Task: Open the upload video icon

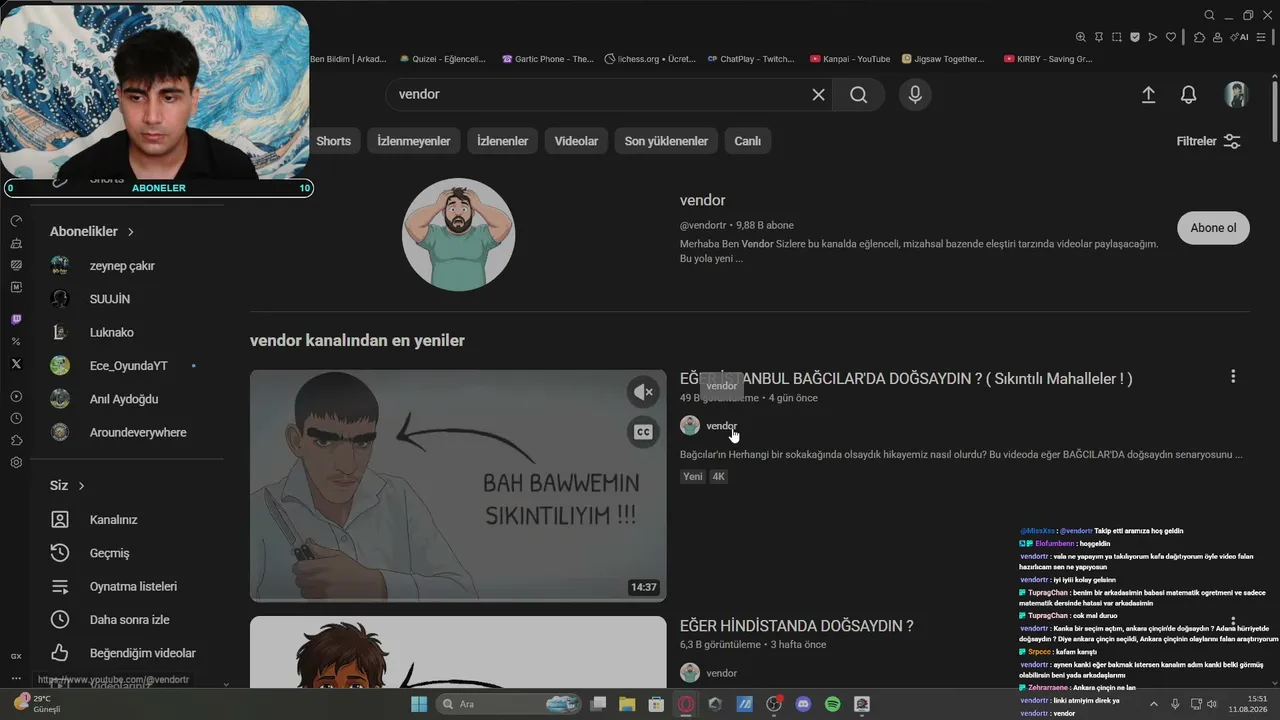Action: [1148, 94]
